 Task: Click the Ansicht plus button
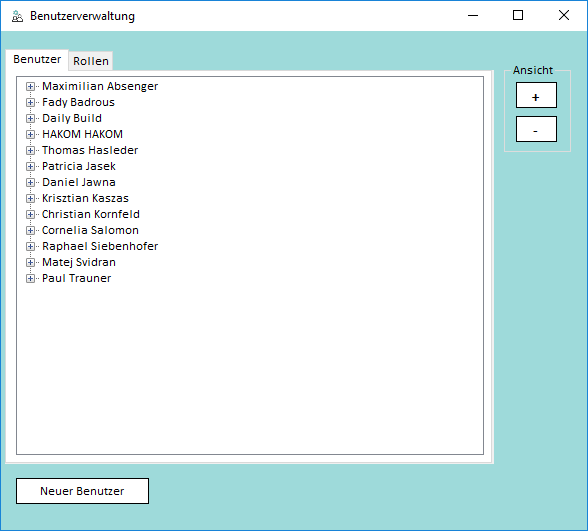tap(536, 95)
